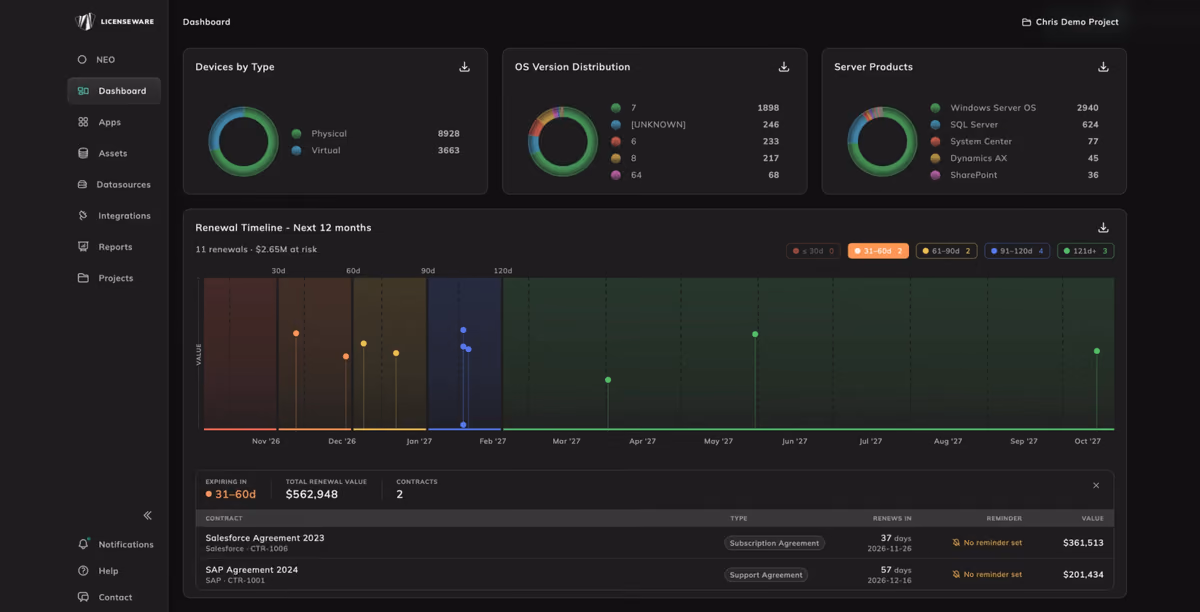Click the VALUE column header
This screenshot has height=612, width=1200.
click(1092, 518)
